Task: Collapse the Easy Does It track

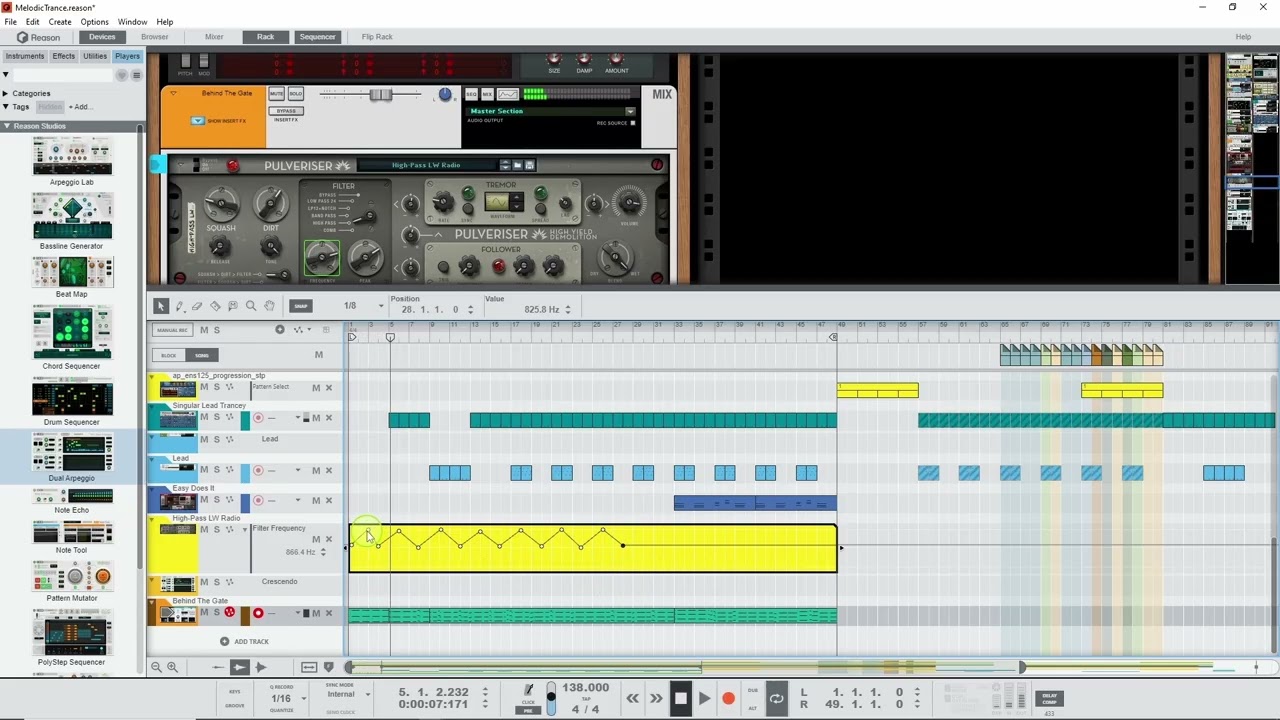Action: (153, 489)
